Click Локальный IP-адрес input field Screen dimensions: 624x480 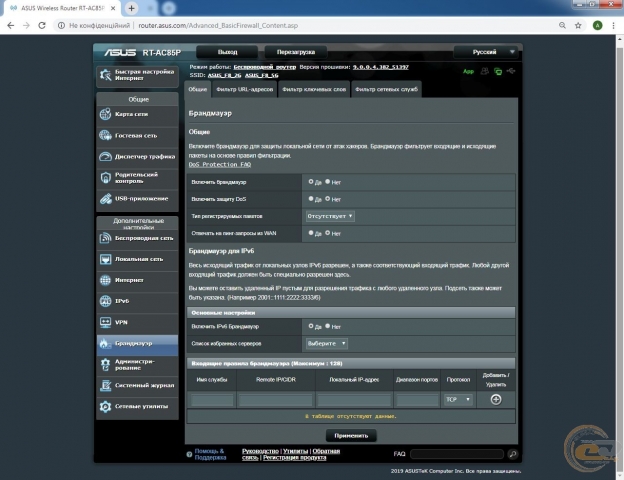[354, 400]
